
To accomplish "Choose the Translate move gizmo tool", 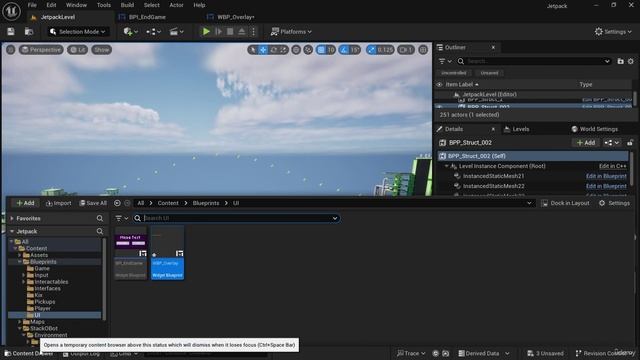I will 263,50.
